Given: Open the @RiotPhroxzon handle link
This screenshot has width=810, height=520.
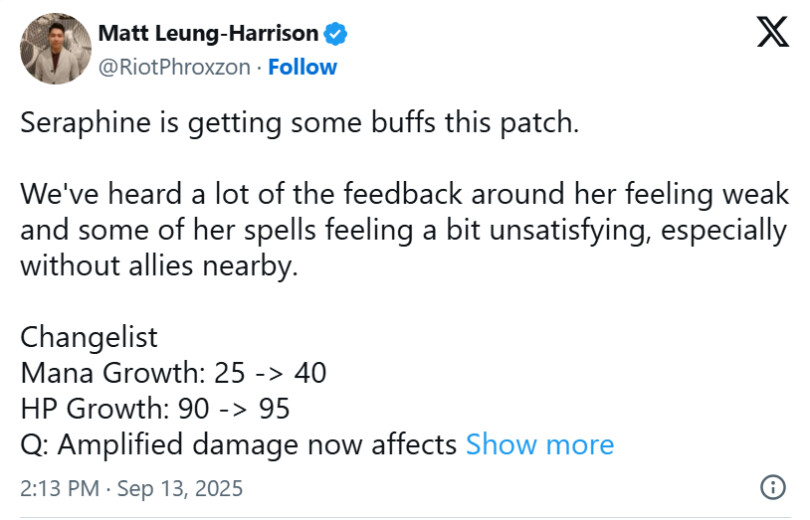Looking at the screenshot, I should coord(174,67).
